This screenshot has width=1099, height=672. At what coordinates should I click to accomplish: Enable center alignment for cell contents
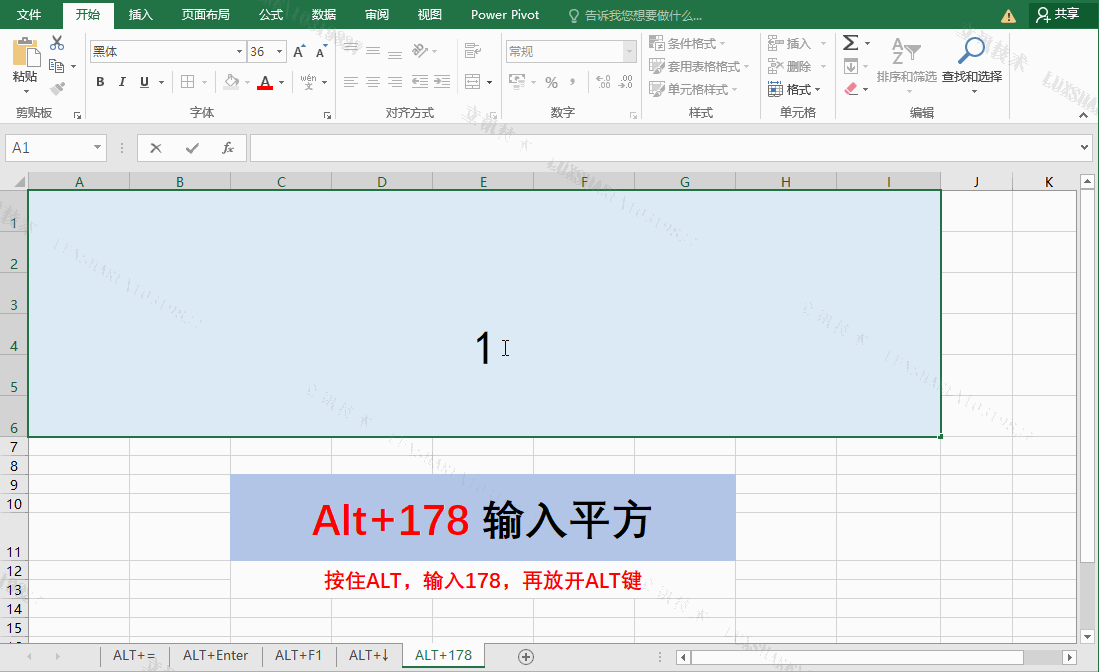pyautogui.click(x=371, y=81)
